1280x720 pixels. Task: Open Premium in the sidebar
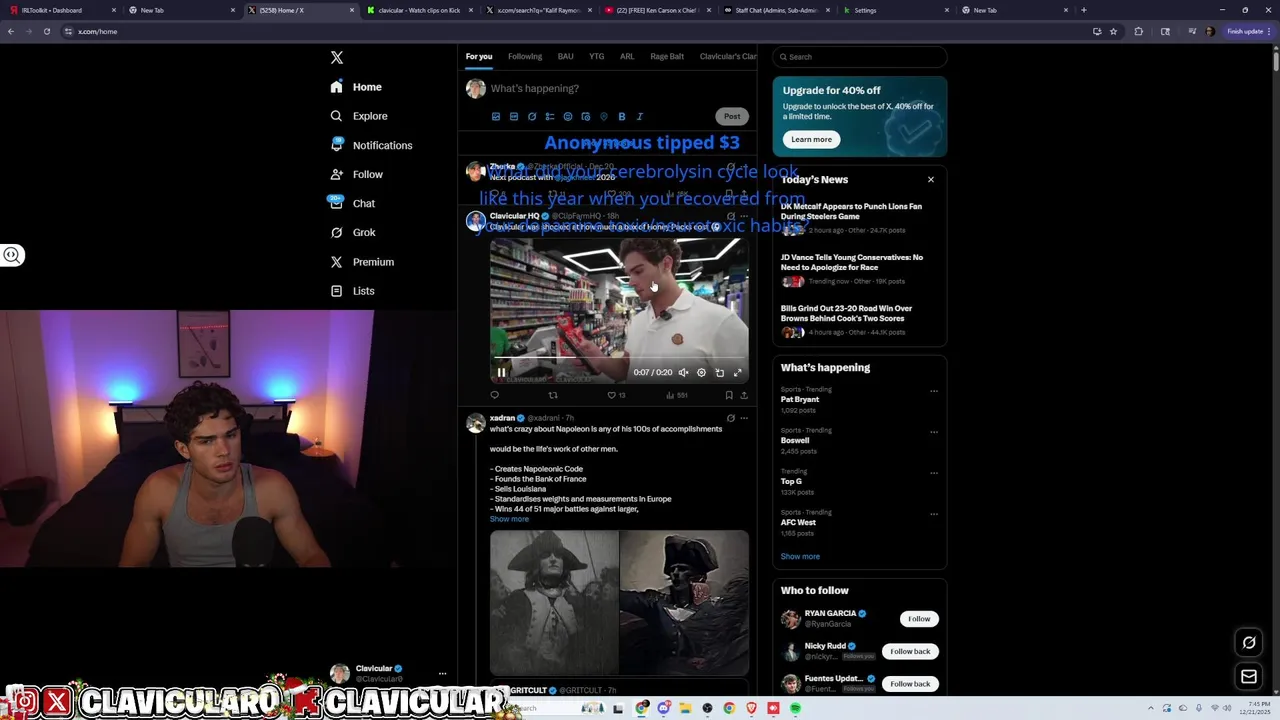361,262
